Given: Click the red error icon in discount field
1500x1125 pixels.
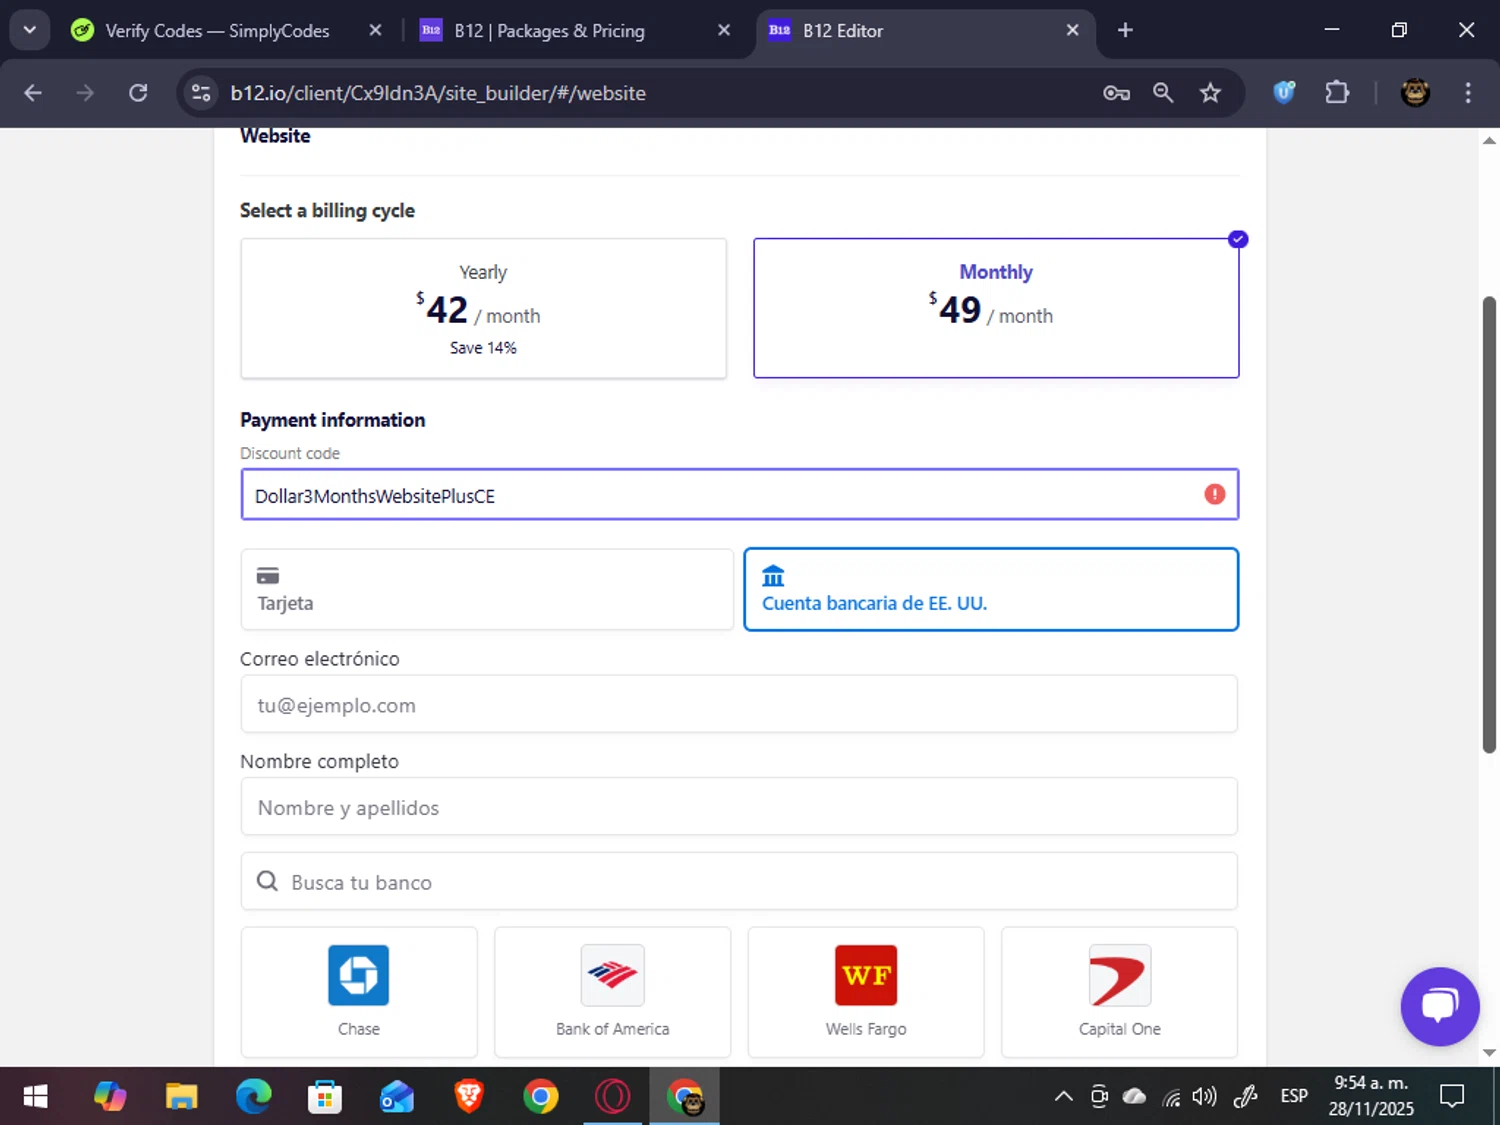Looking at the screenshot, I should (1215, 494).
